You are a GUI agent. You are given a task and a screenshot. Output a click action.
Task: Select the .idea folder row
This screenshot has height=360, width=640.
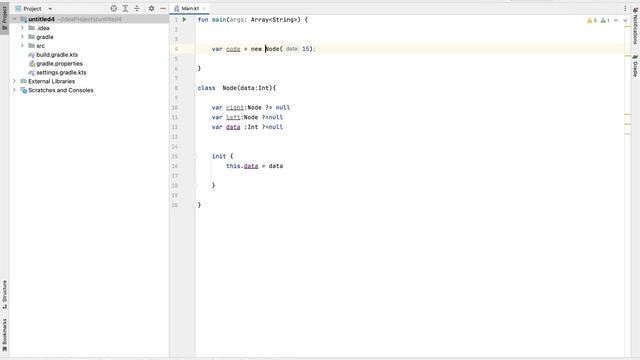tap(89, 28)
